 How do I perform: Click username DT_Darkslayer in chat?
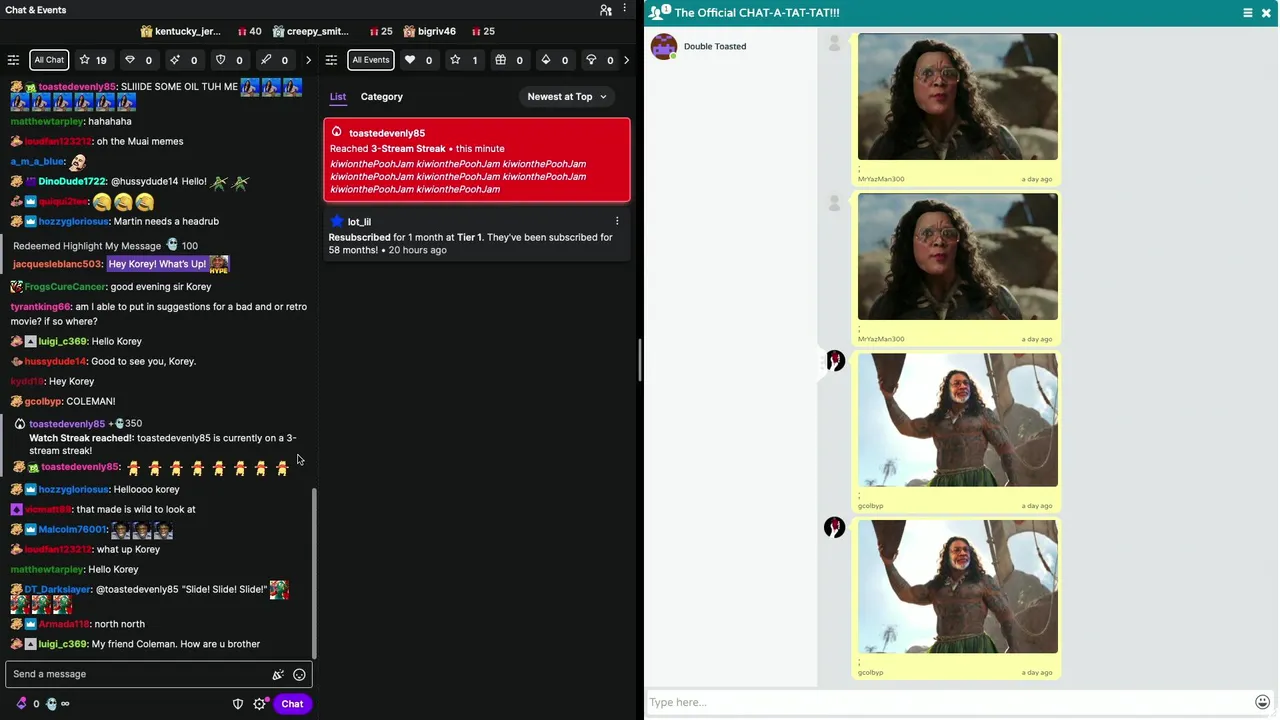pyautogui.click(x=58, y=589)
